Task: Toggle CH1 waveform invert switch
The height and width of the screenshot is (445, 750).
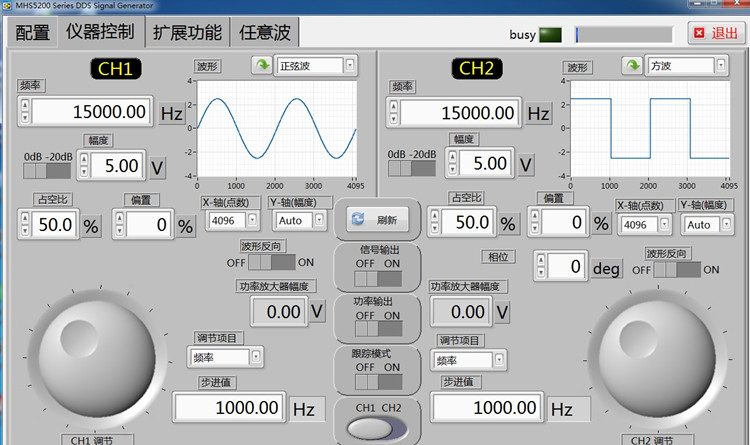Action: coord(271,262)
